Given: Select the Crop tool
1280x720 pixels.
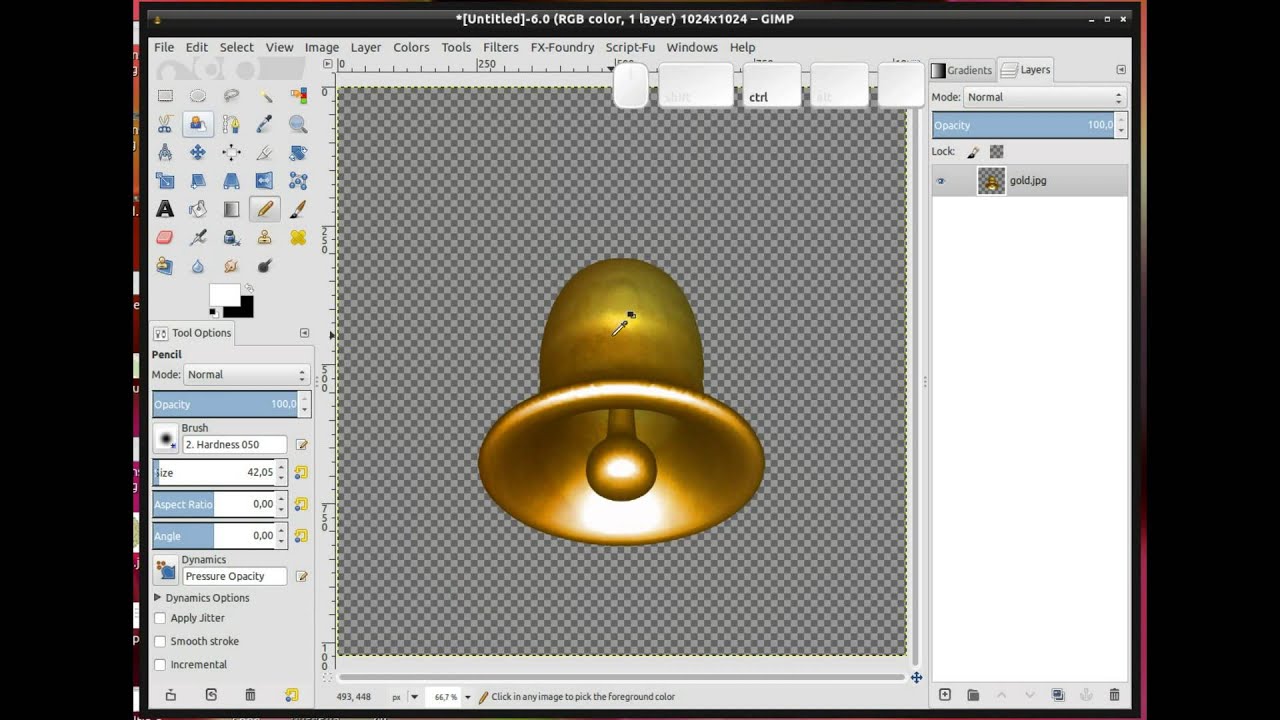Looking at the screenshot, I should (264, 152).
